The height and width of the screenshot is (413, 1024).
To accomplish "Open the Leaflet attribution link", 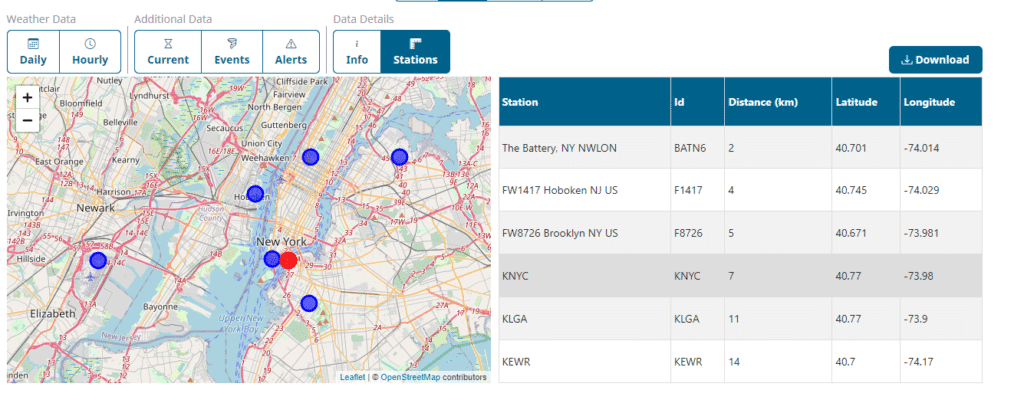I will click(352, 377).
